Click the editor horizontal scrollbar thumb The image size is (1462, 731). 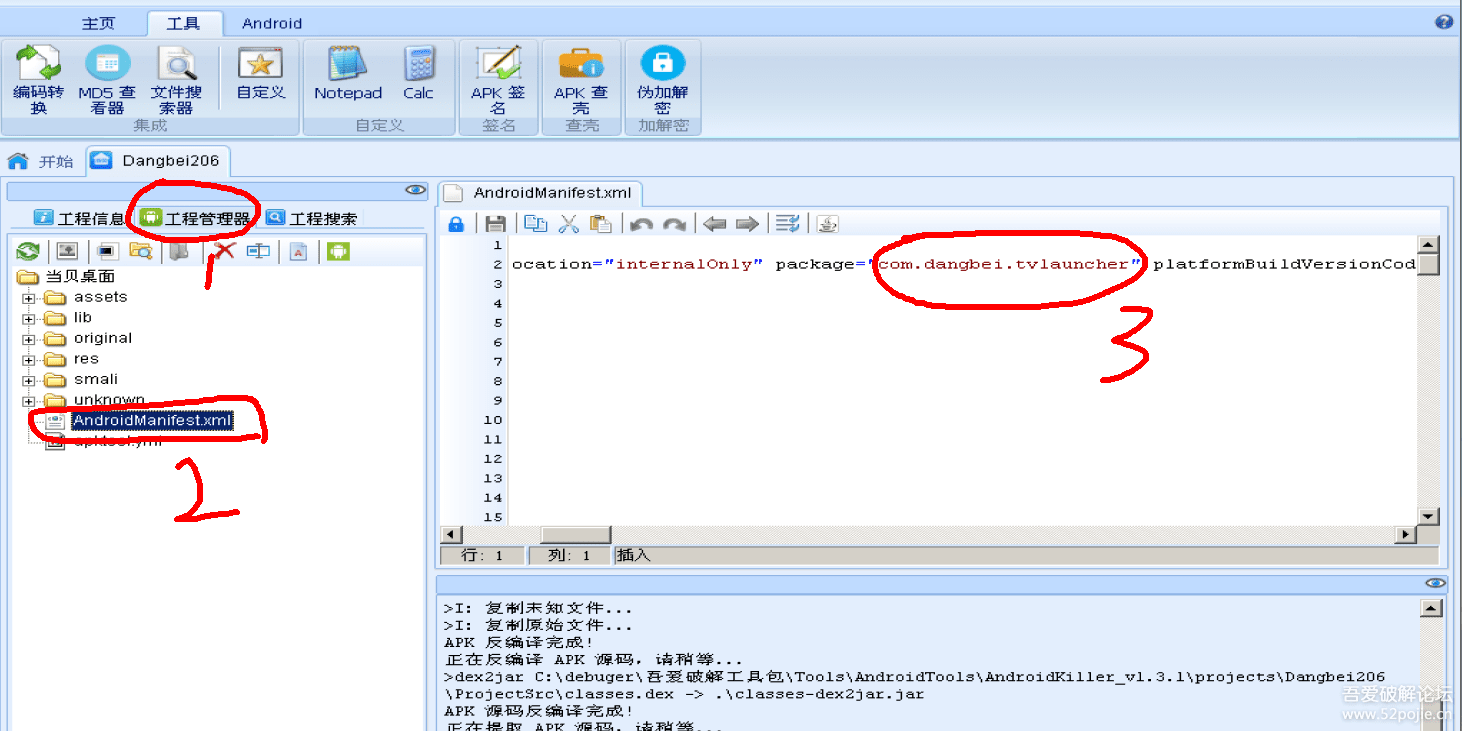click(x=576, y=535)
